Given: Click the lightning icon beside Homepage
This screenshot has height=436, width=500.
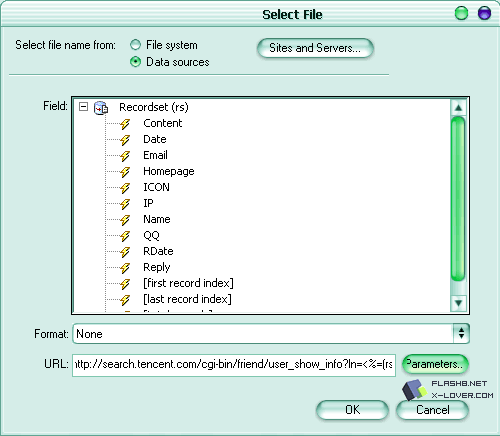Looking at the screenshot, I should (125, 172).
